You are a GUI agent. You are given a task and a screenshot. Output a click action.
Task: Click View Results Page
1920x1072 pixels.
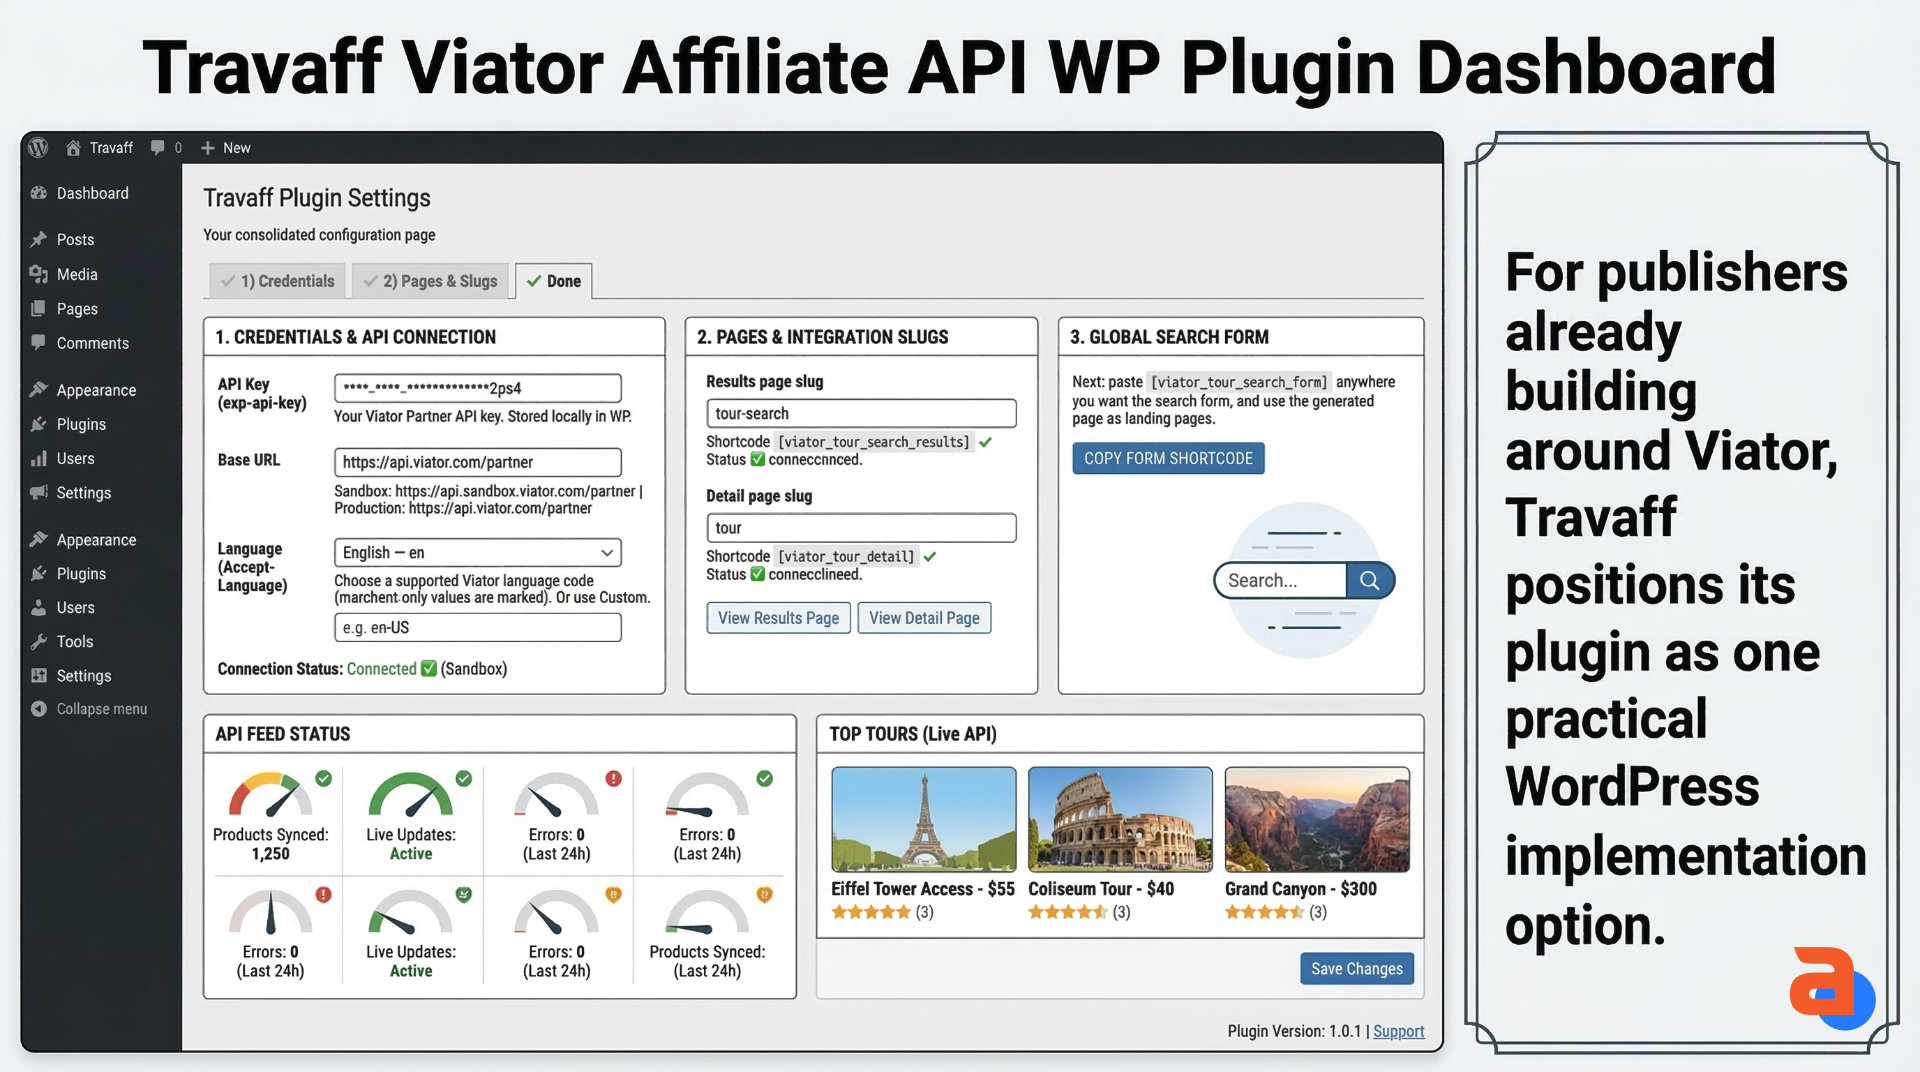[x=778, y=617]
